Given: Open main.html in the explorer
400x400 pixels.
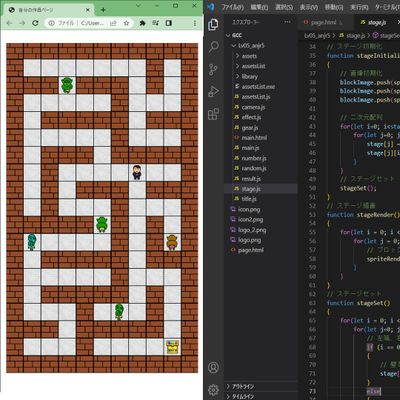Looking at the screenshot, I should [x=254, y=137].
